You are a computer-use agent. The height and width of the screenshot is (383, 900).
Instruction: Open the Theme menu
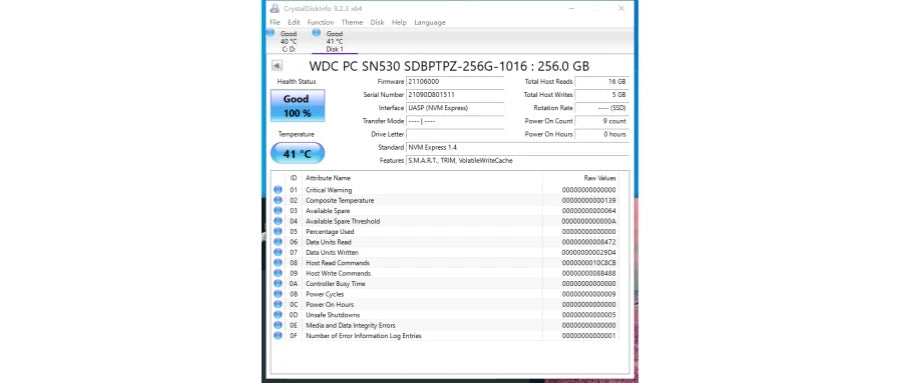(352, 22)
